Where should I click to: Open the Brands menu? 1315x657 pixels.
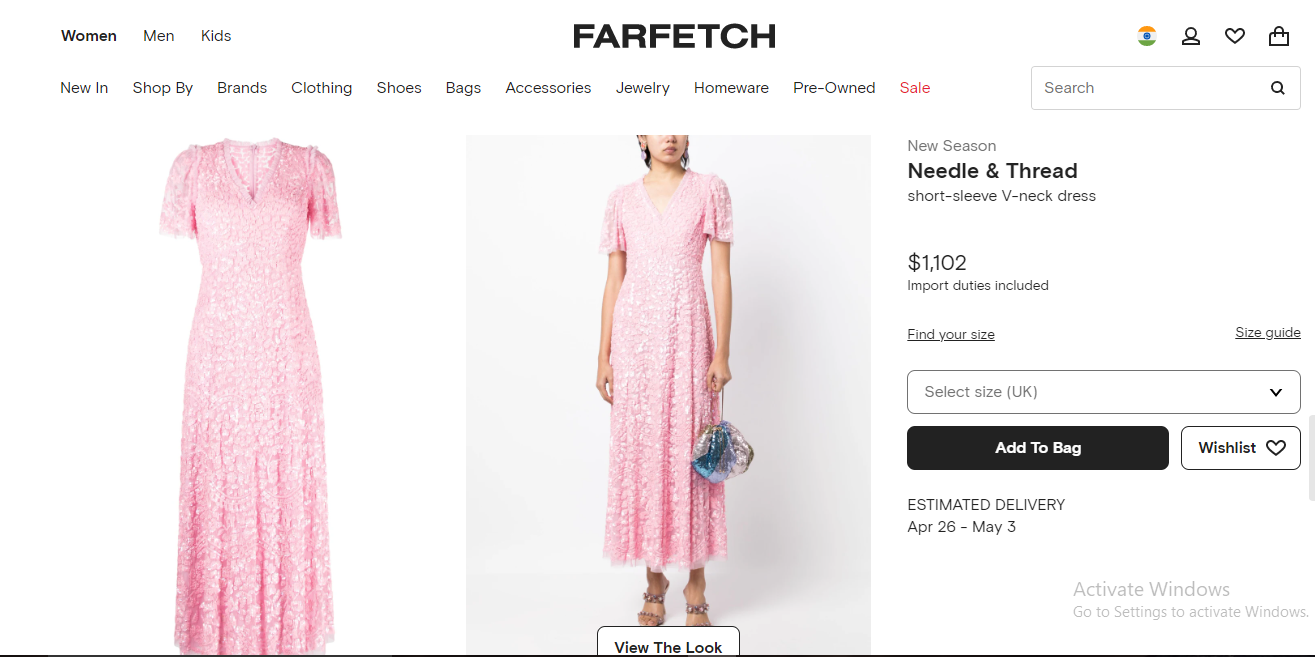click(x=242, y=88)
